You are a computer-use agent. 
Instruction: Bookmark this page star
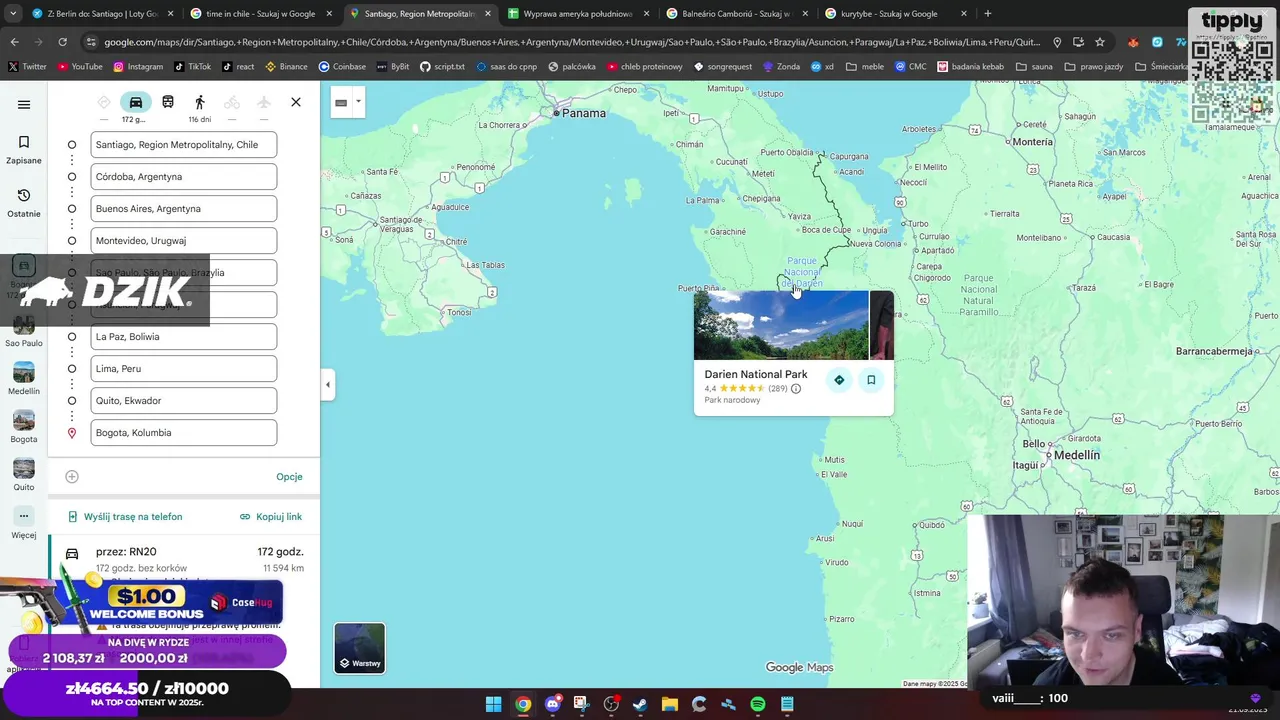[1100, 42]
